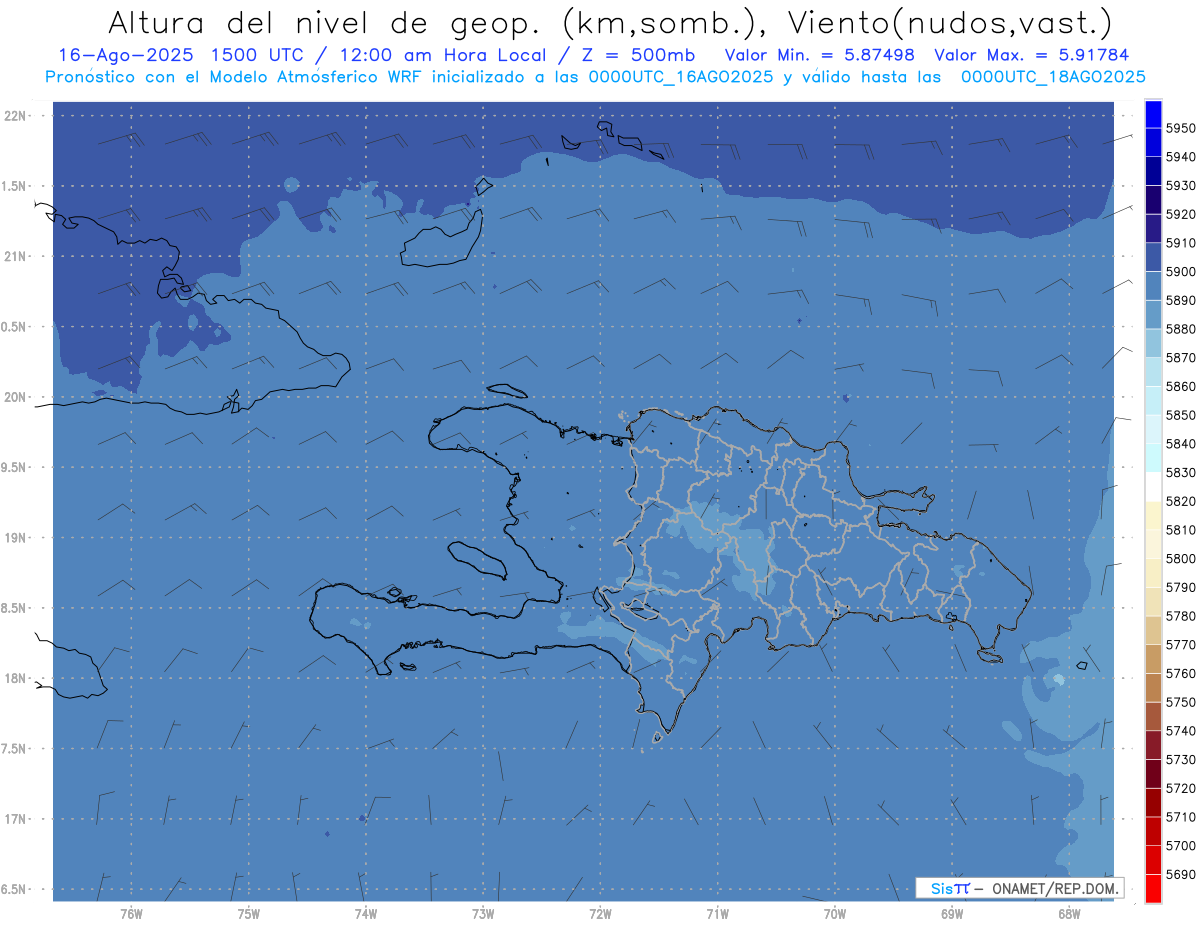
Task: Click the 76W longitude label
Action: tap(131, 914)
